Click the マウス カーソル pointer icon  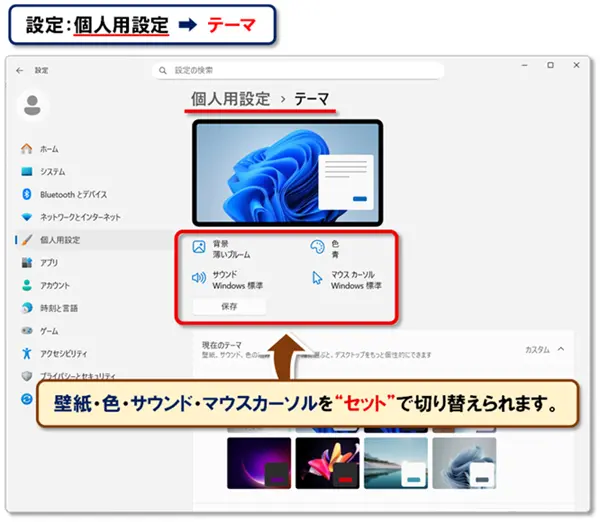(317, 278)
